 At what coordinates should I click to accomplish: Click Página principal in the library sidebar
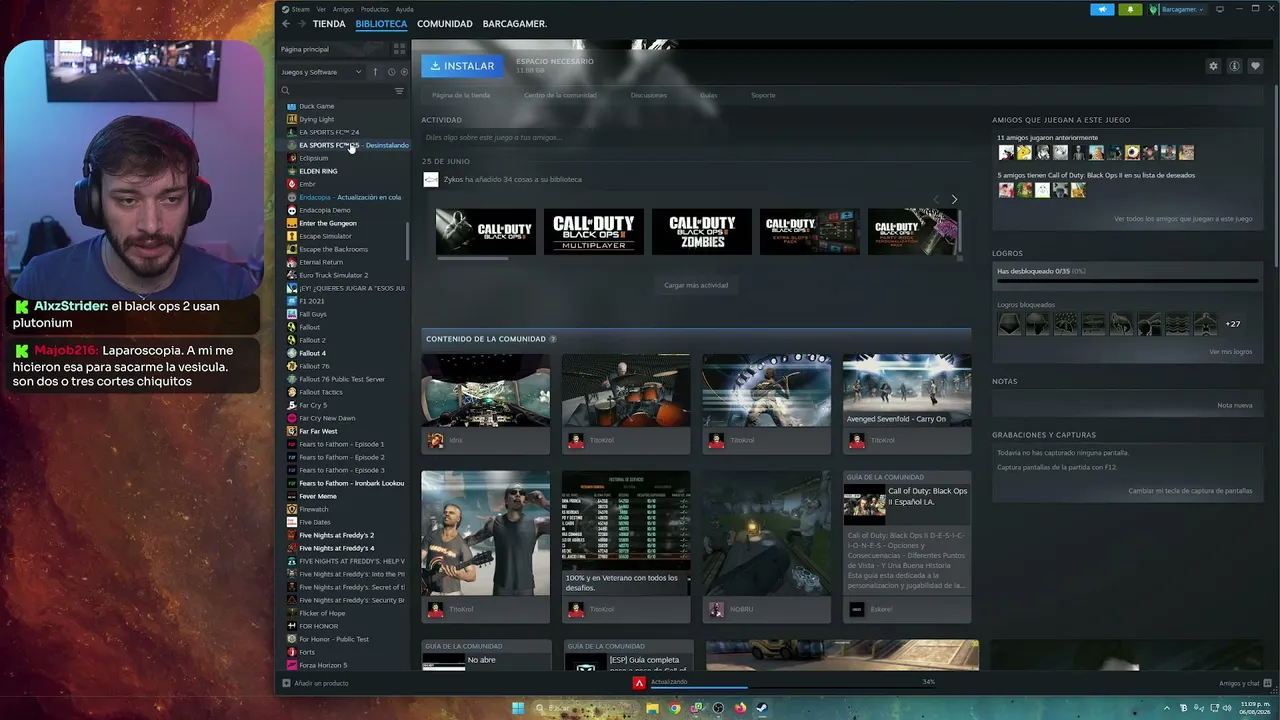click(x=305, y=49)
